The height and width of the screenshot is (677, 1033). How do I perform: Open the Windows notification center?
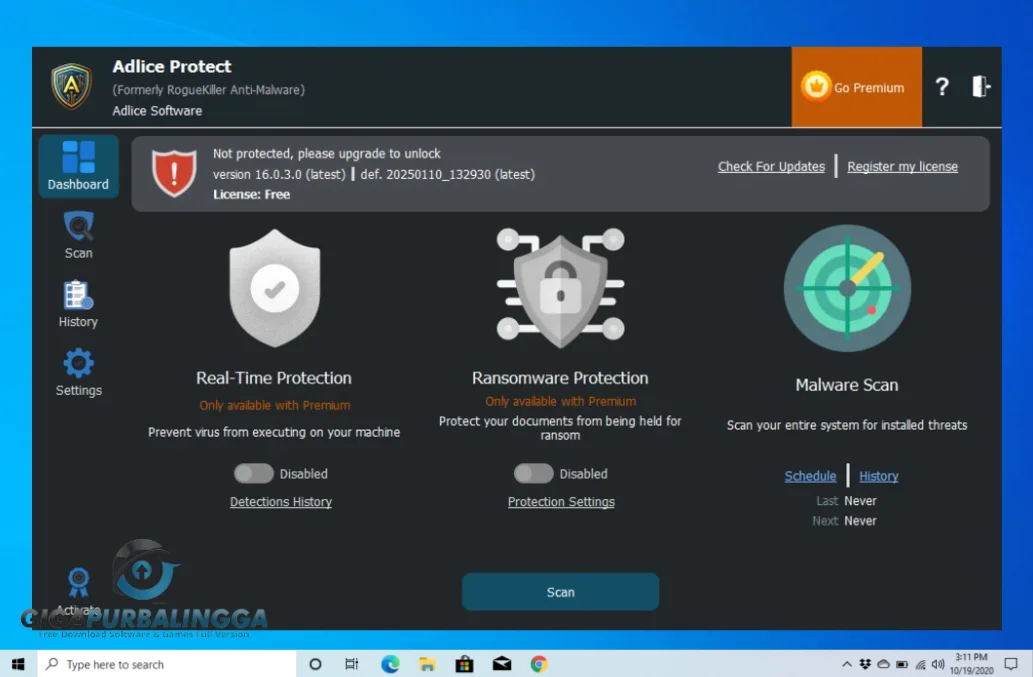1011,664
